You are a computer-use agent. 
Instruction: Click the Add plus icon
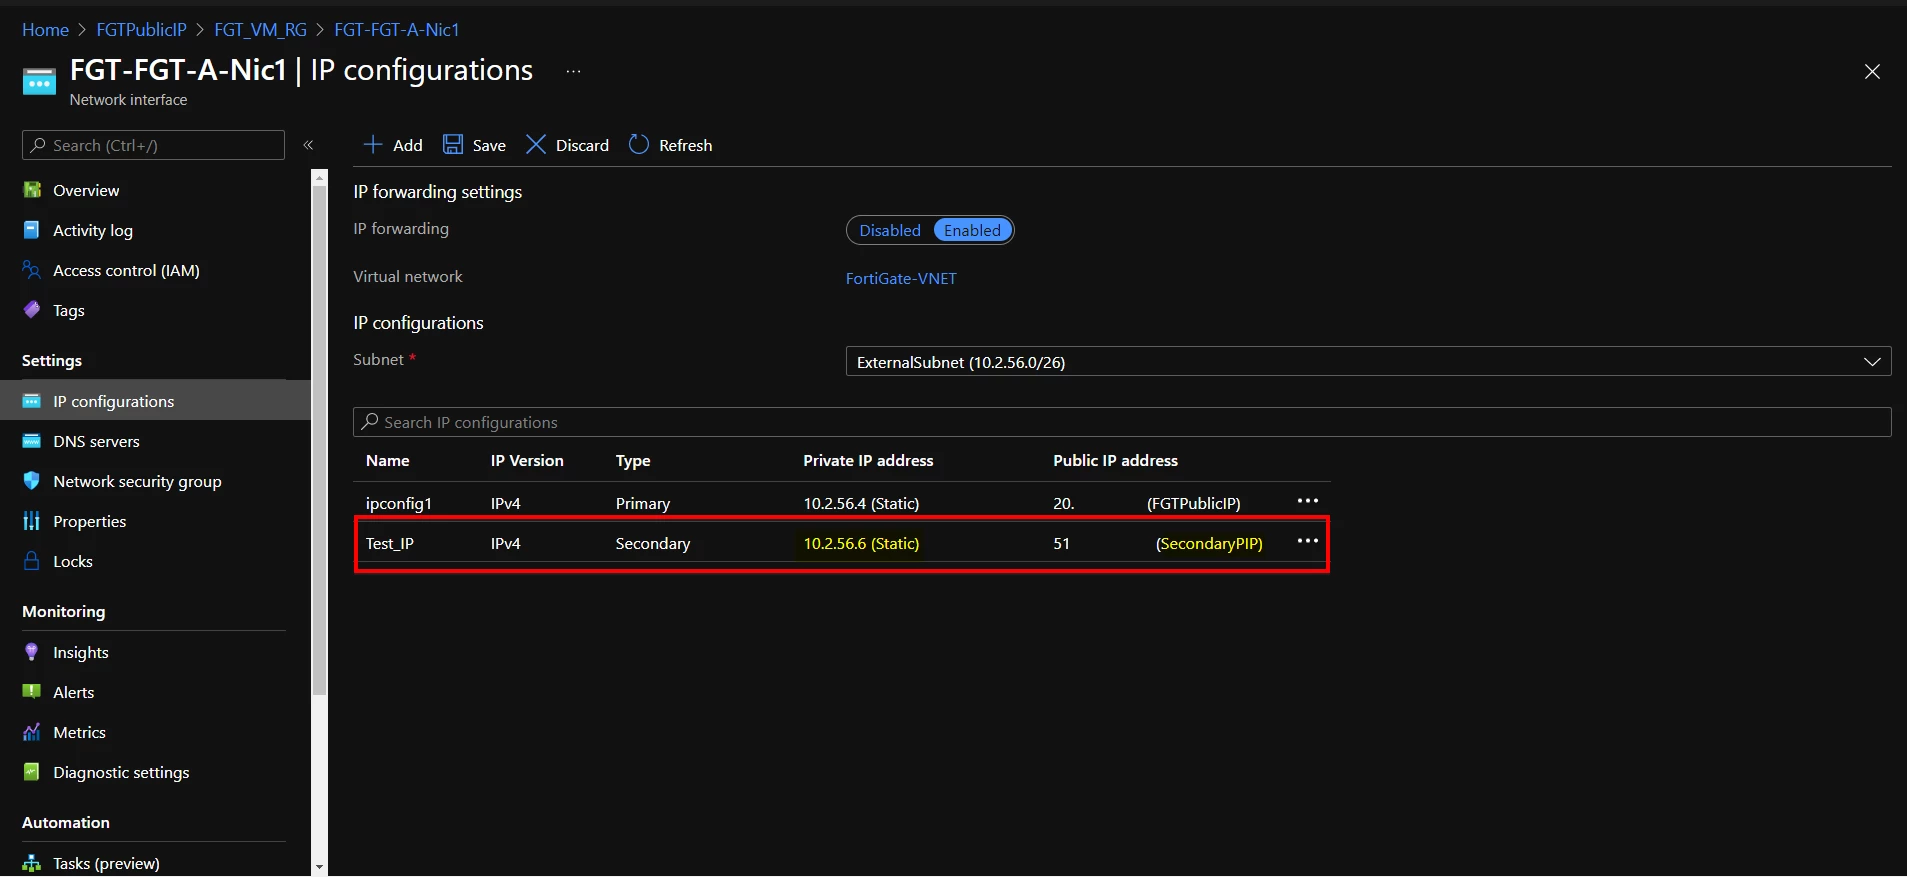point(372,145)
